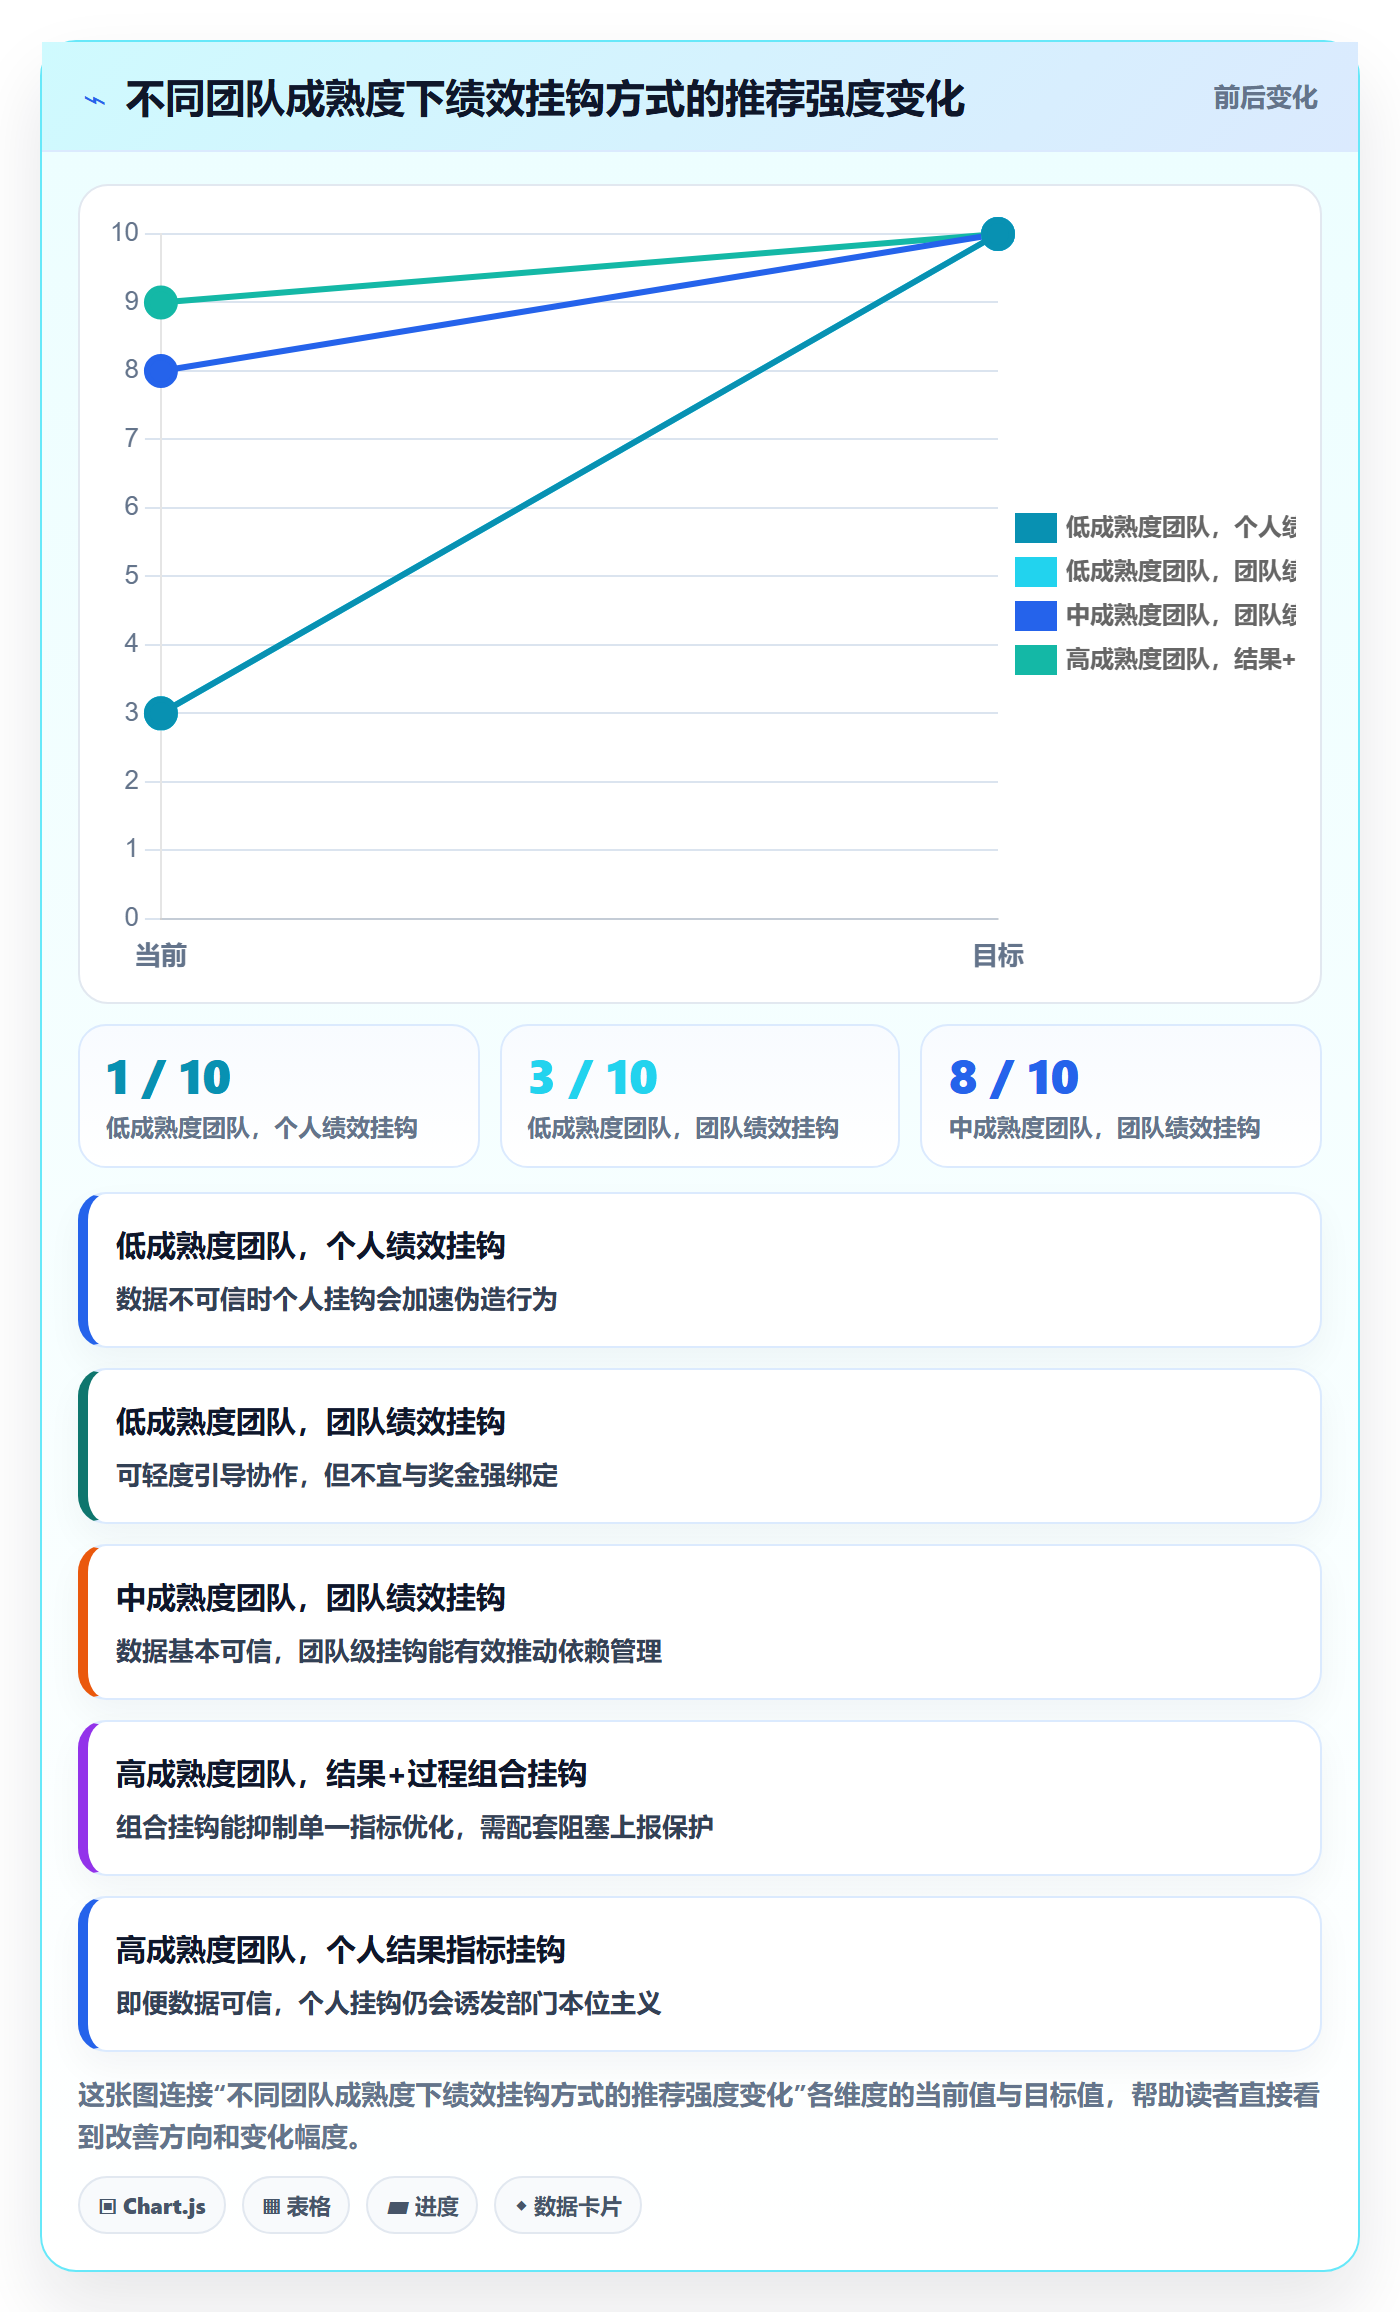Click the blue data point at value 8
The image size is (1400, 2312).
click(x=161, y=371)
